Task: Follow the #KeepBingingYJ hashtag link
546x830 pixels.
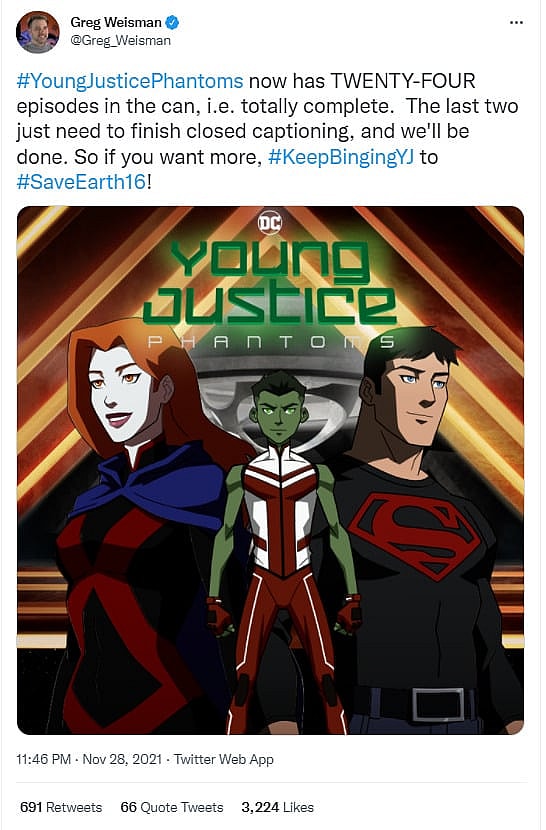Action: pos(341,157)
